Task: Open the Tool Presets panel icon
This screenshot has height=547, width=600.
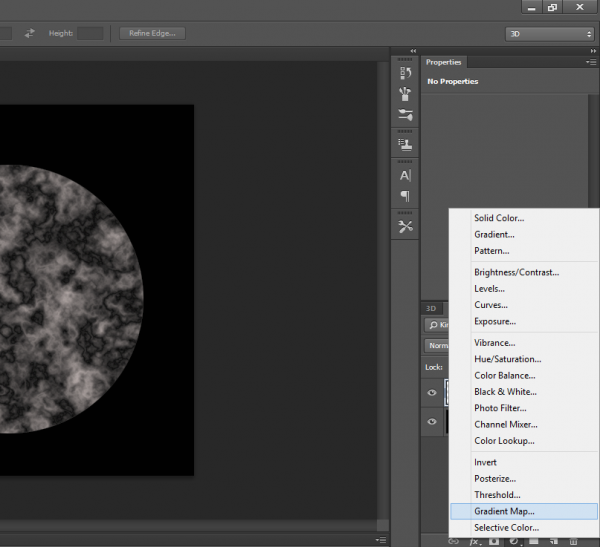Action: click(405, 227)
